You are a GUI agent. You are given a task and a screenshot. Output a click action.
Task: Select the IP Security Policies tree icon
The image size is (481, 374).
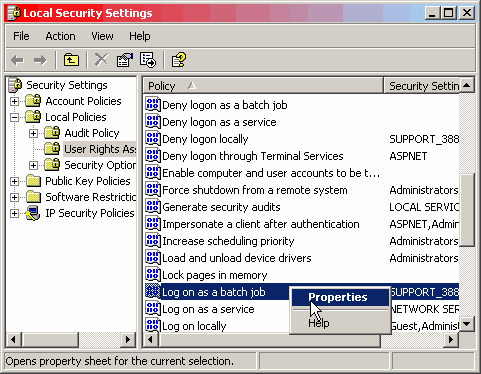[x=33, y=213]
